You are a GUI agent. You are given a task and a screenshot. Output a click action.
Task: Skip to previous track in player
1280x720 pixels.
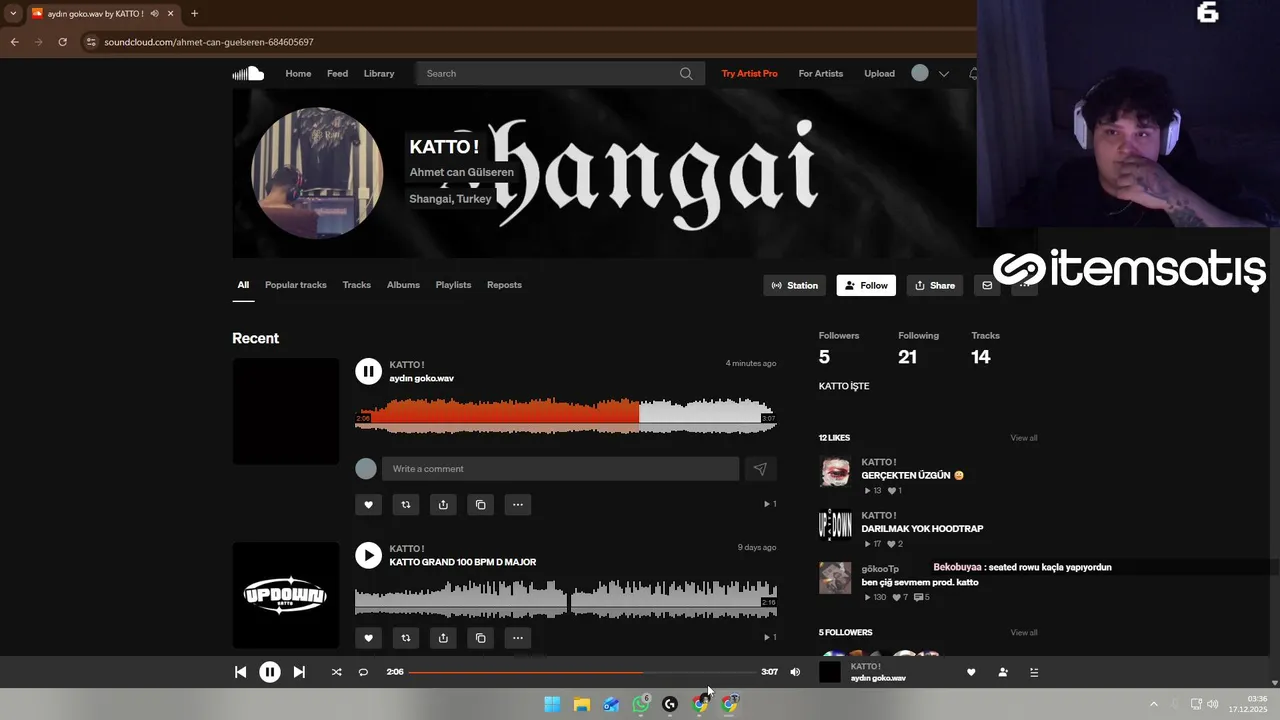(240, 672)
